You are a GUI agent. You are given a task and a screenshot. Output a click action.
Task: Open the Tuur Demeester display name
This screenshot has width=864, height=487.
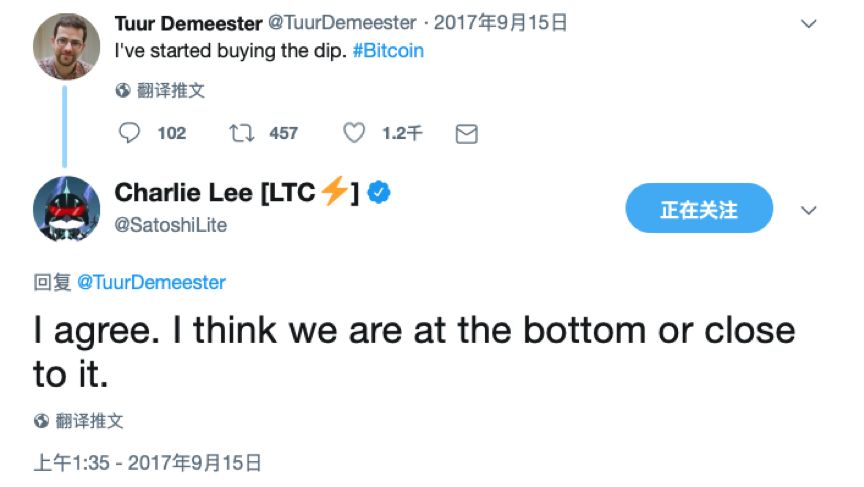188,23
